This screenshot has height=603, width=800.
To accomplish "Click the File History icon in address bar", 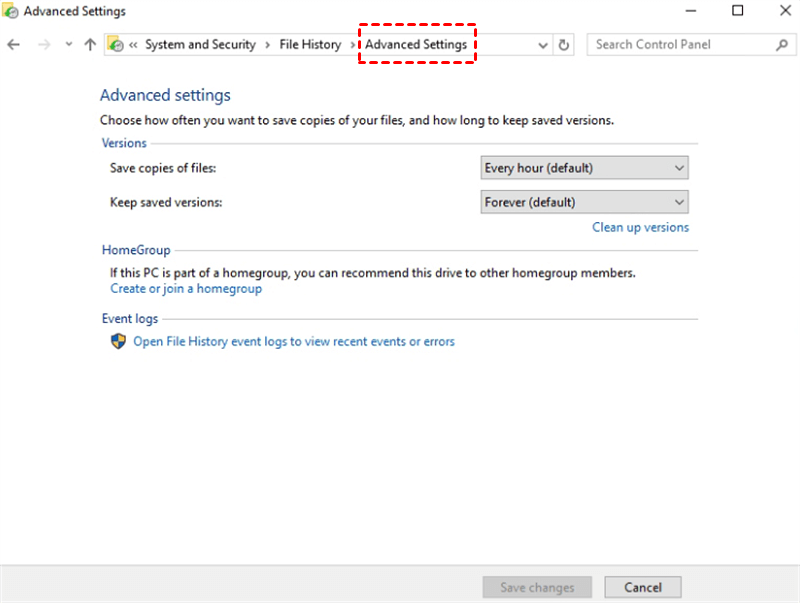I will point(115,45).
